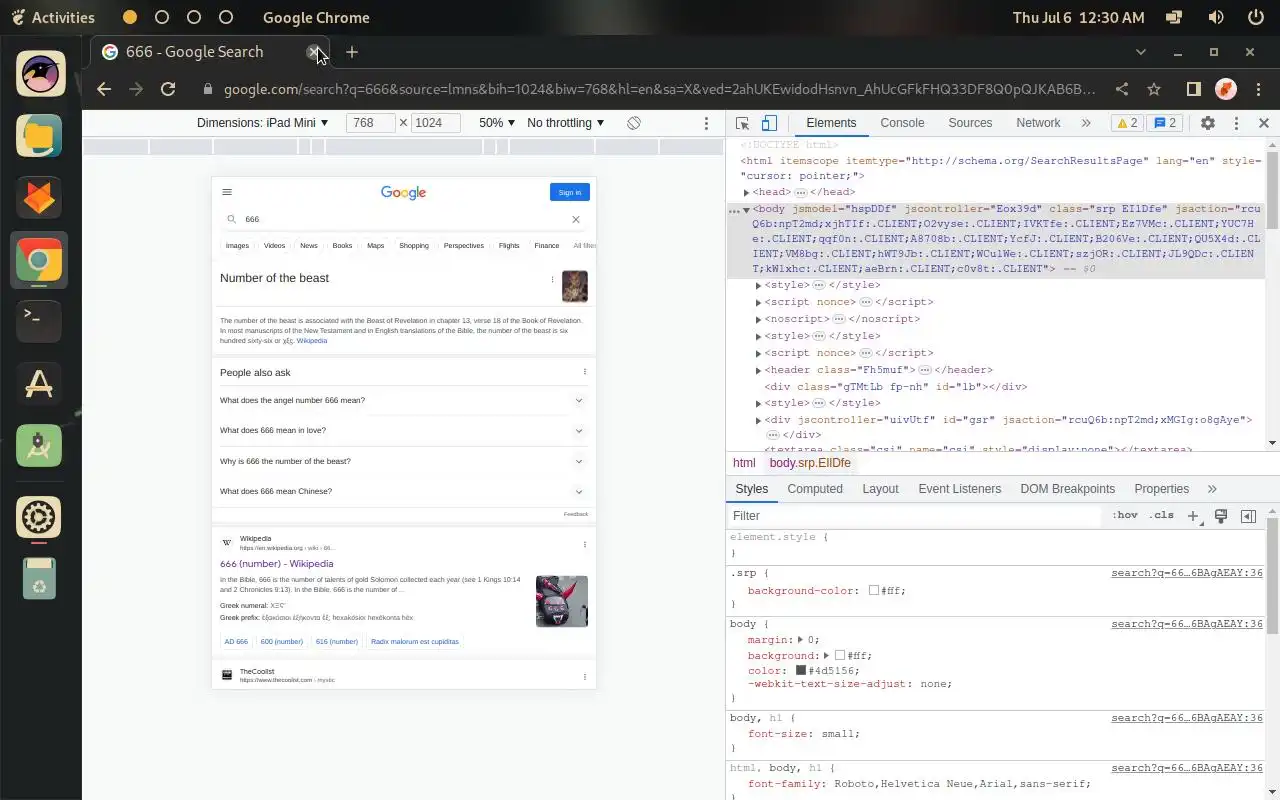This screenshot has width=1280, height=800.
Task: Open body background #fff color swatch
Action: 840,656
